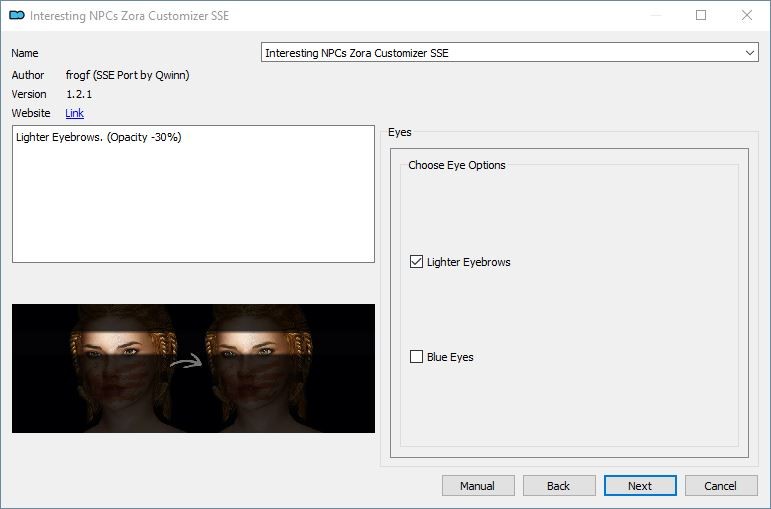
Task: Click author text frogf (SSE Port by Qwinn)
Action: point(127,75)
